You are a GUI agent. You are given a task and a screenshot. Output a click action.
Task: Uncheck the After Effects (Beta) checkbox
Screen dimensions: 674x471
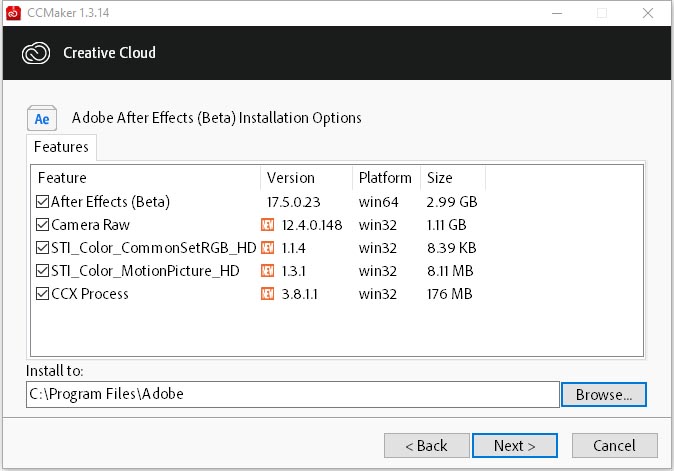(42, 202)
